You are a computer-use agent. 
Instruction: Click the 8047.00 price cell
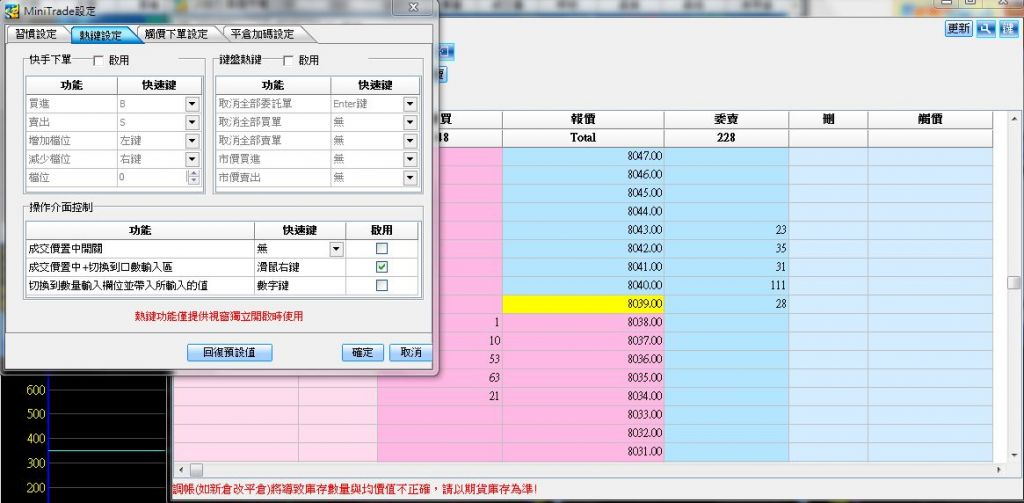[x=583, y=156]
